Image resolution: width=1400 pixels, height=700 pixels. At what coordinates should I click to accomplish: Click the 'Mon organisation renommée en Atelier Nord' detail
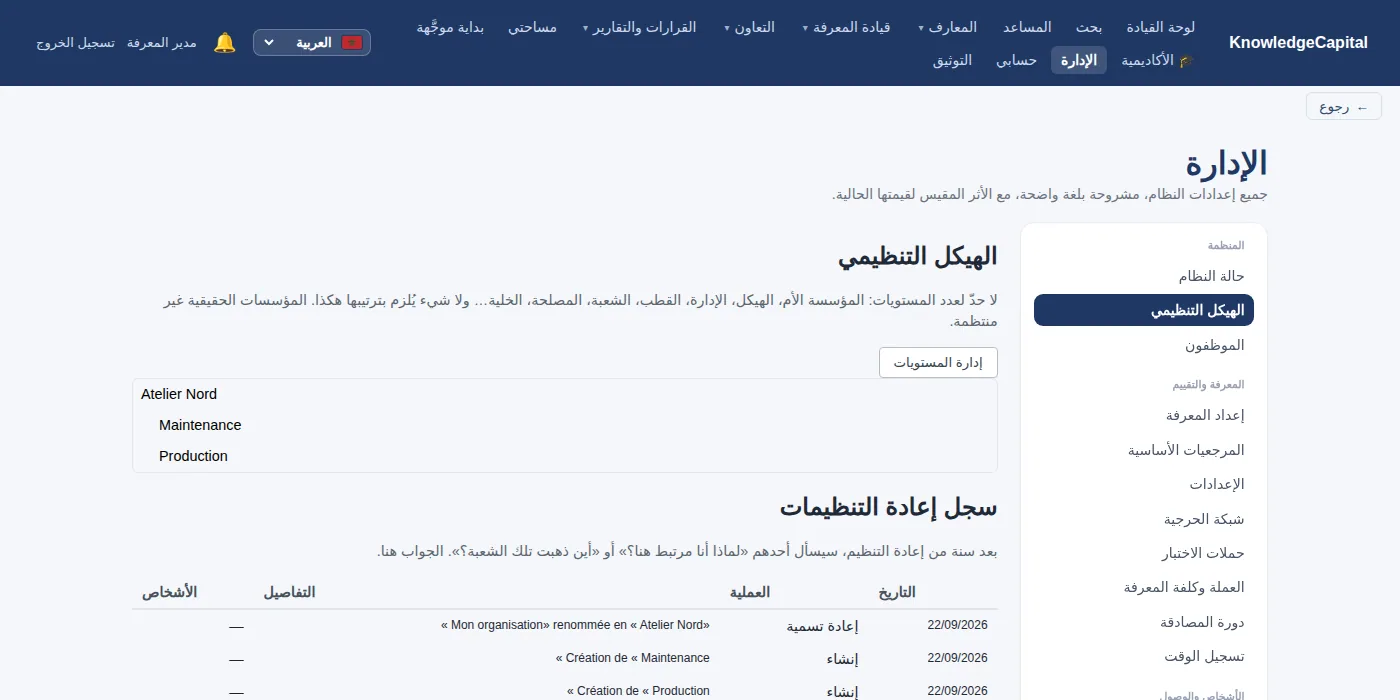575,625
